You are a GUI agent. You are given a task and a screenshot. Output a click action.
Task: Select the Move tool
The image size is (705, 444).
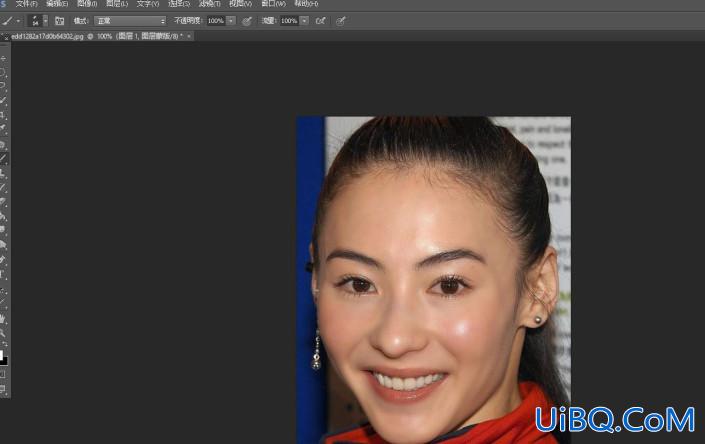coord(3,58)
